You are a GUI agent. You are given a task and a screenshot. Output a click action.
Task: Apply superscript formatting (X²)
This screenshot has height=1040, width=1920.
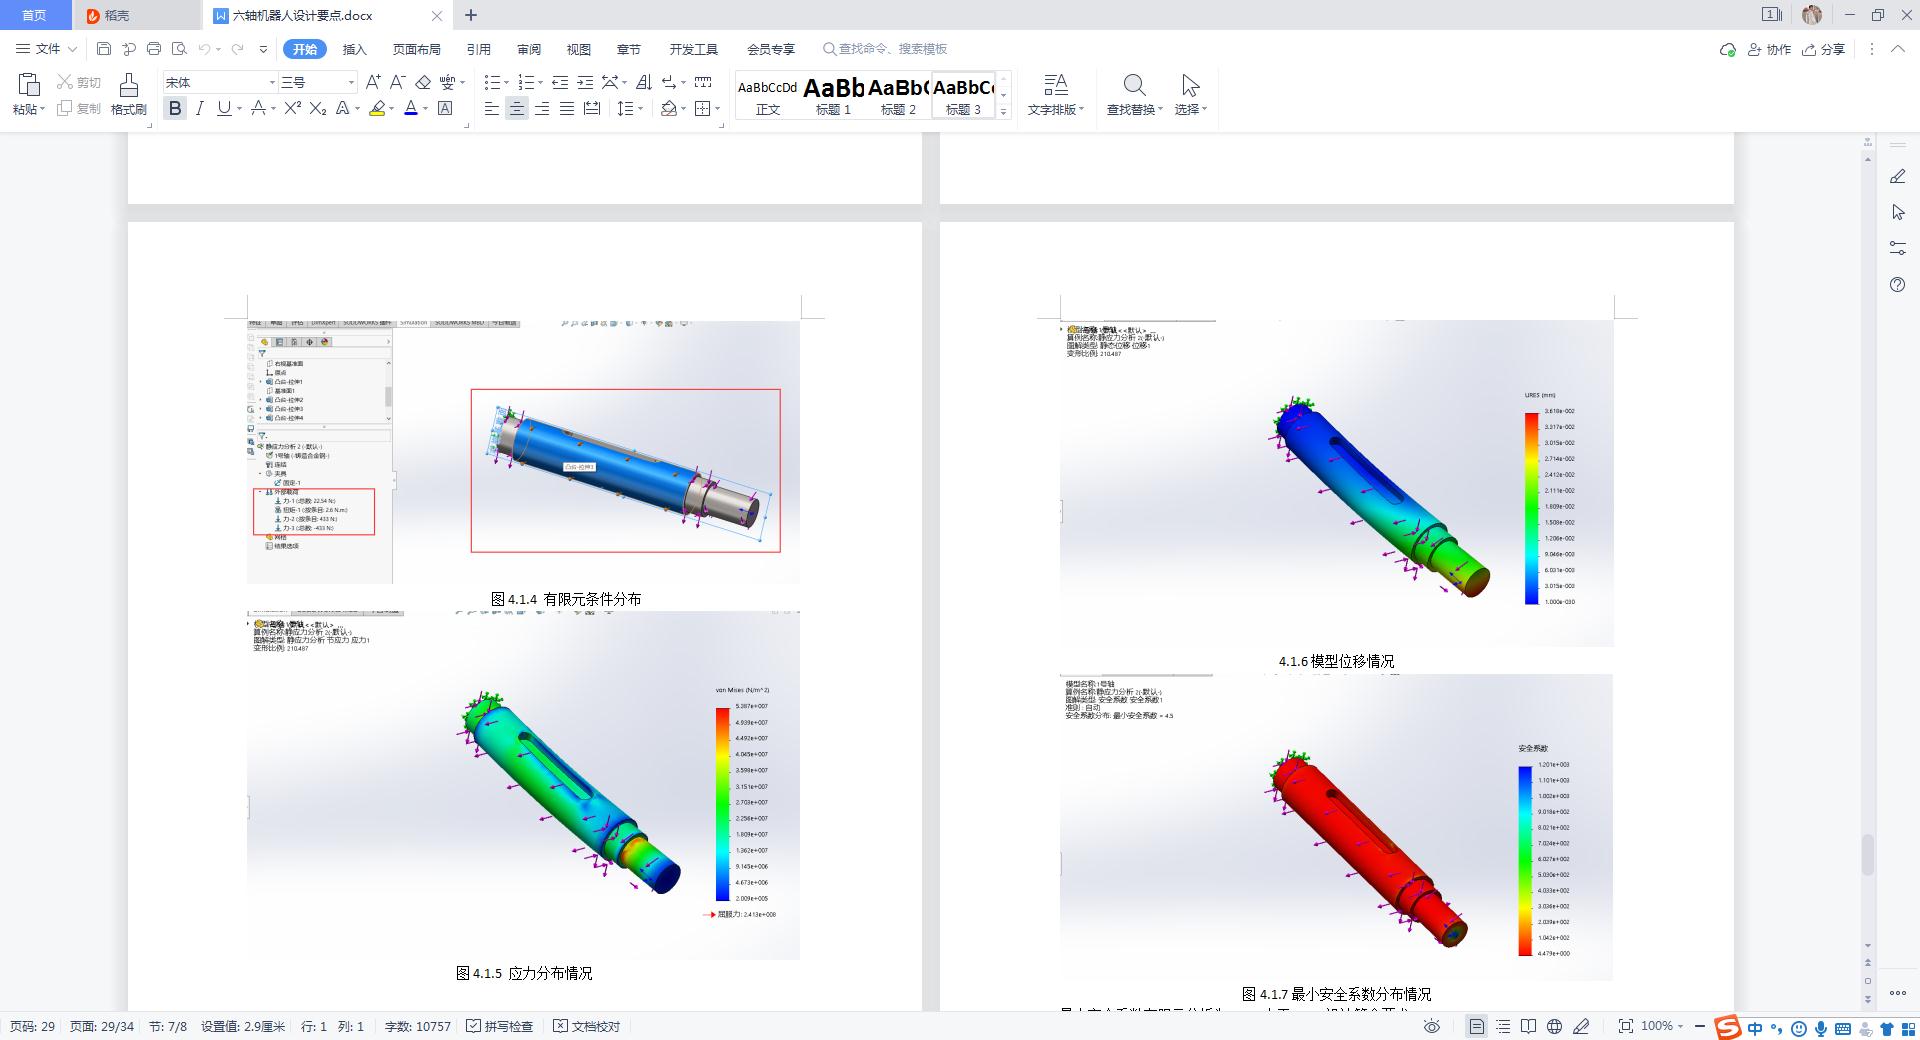[x=292, y=108]
